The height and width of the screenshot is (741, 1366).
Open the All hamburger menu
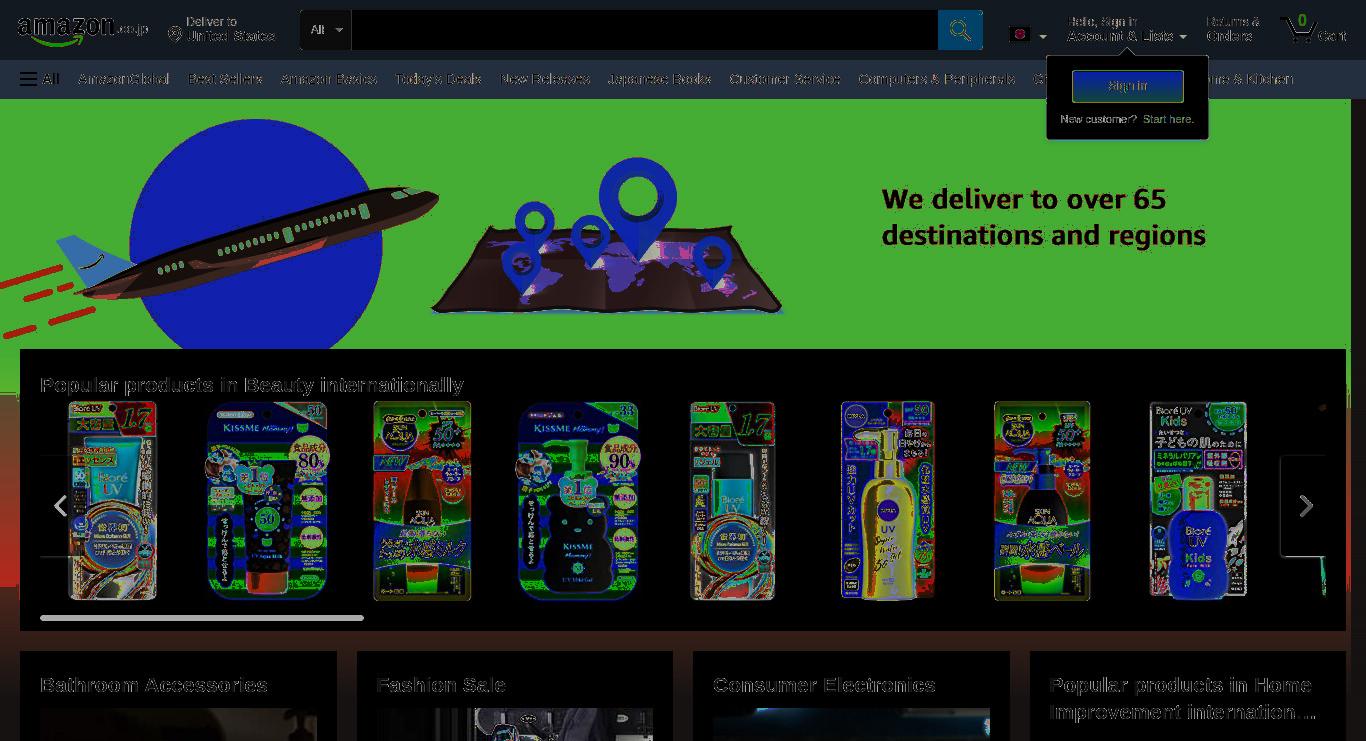pyautogui.click(x=40, y=79)
